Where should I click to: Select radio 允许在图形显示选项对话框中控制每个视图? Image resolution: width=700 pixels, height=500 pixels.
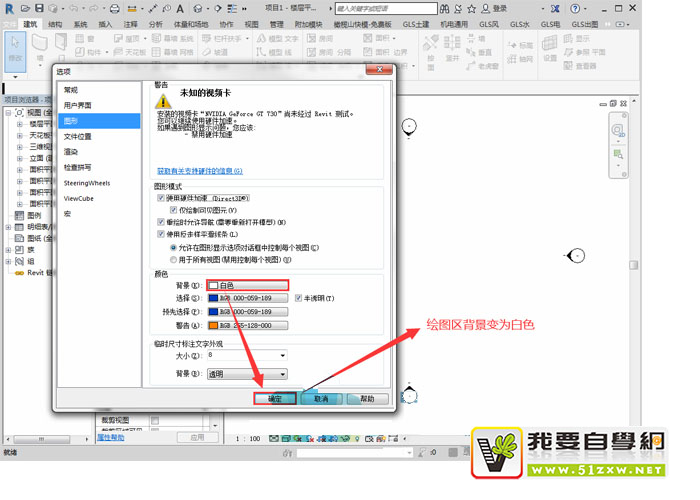coord(173,247)
